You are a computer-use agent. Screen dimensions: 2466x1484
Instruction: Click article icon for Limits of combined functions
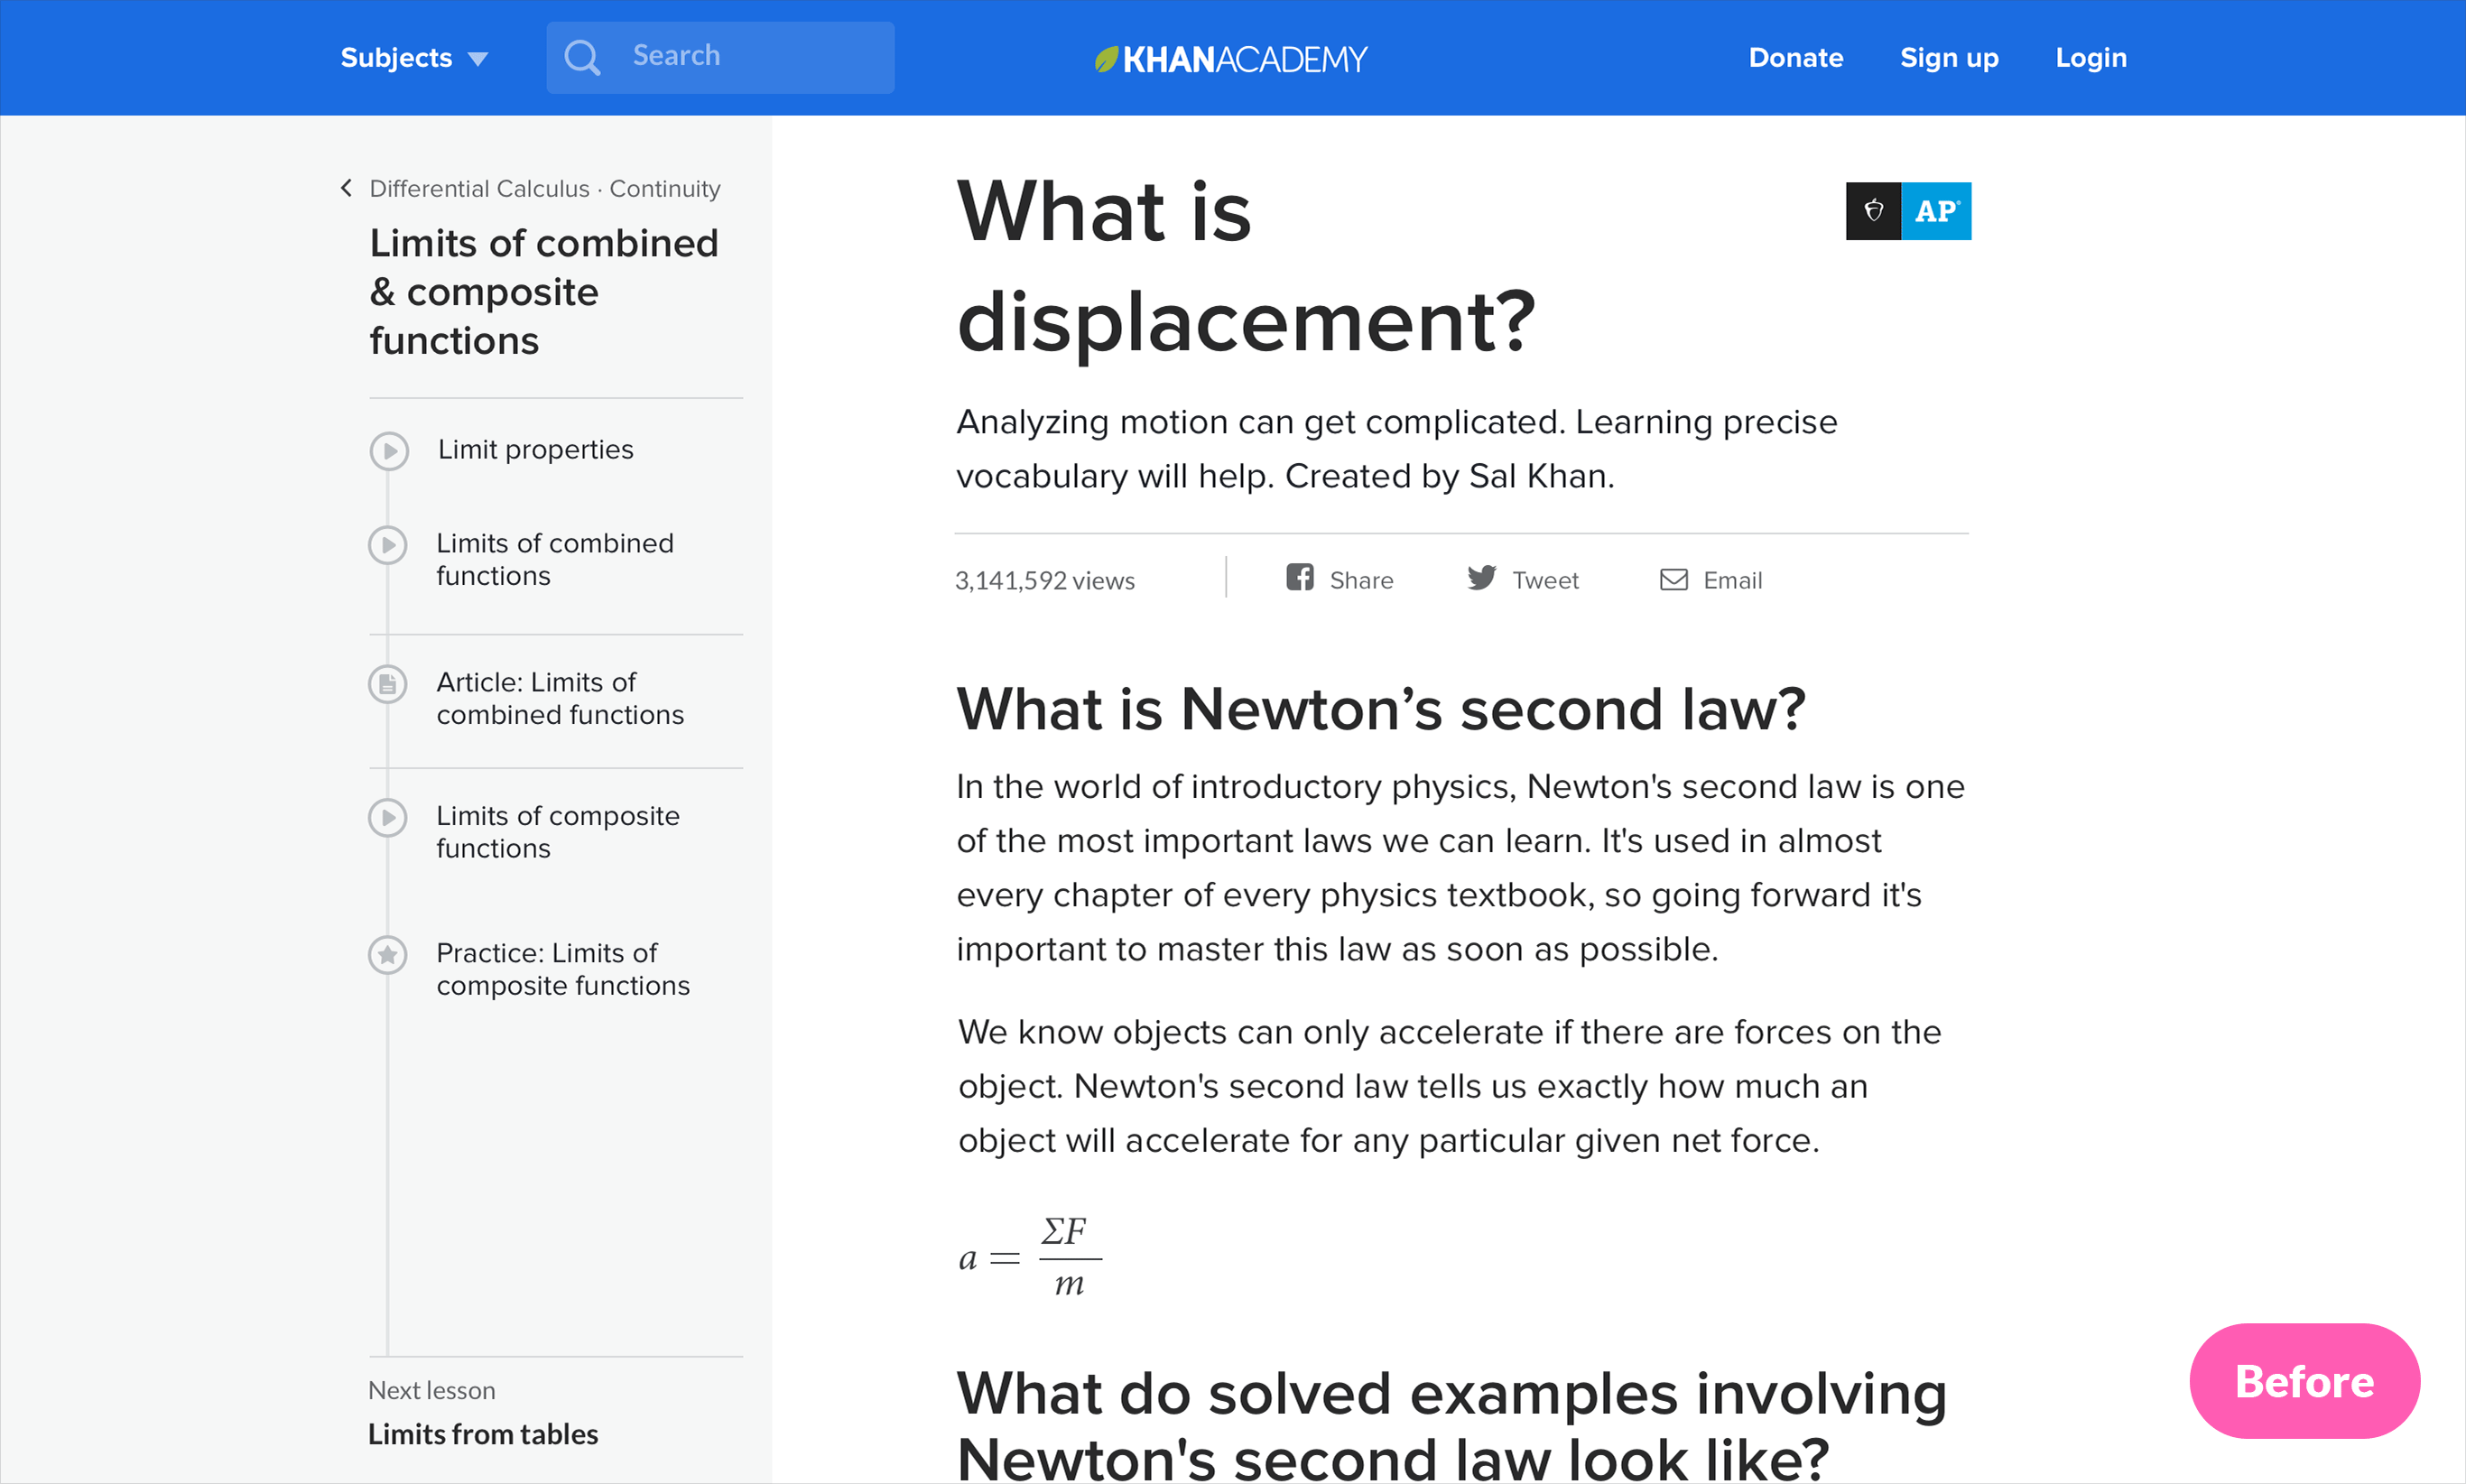point(388,684)
